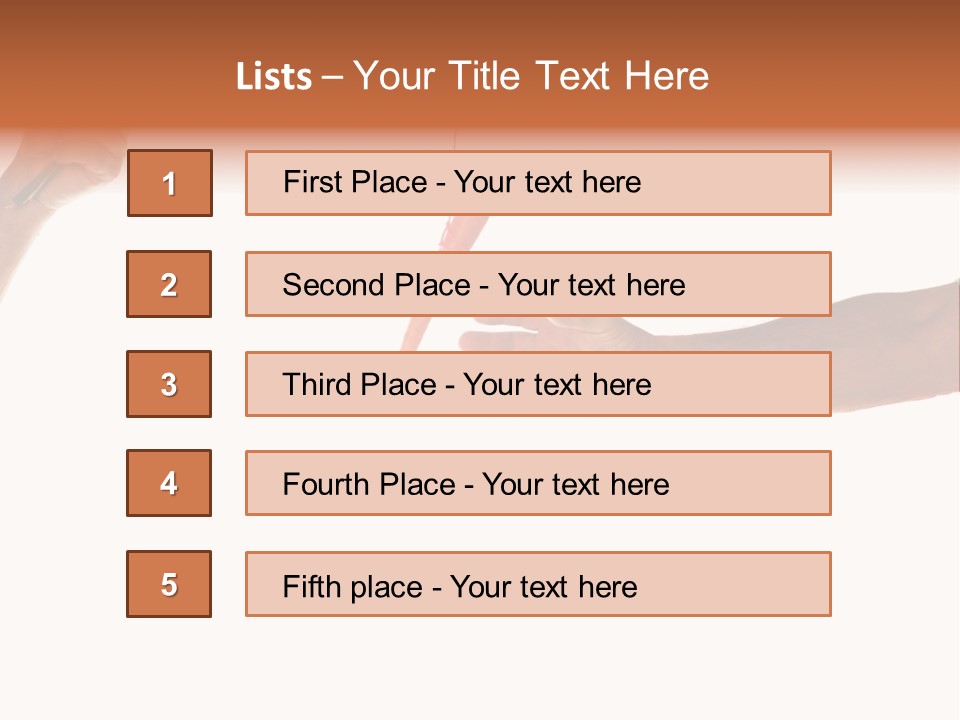Click the number 3 box

pyautogui.click(x=169, y=384)
